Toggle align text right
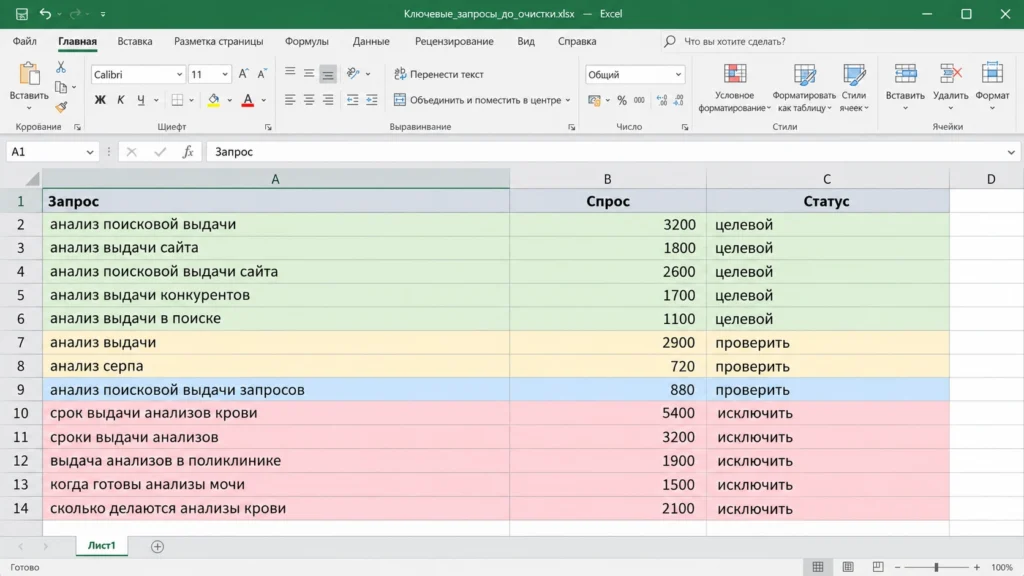The image size is (1024, 576). pos(328,100)
